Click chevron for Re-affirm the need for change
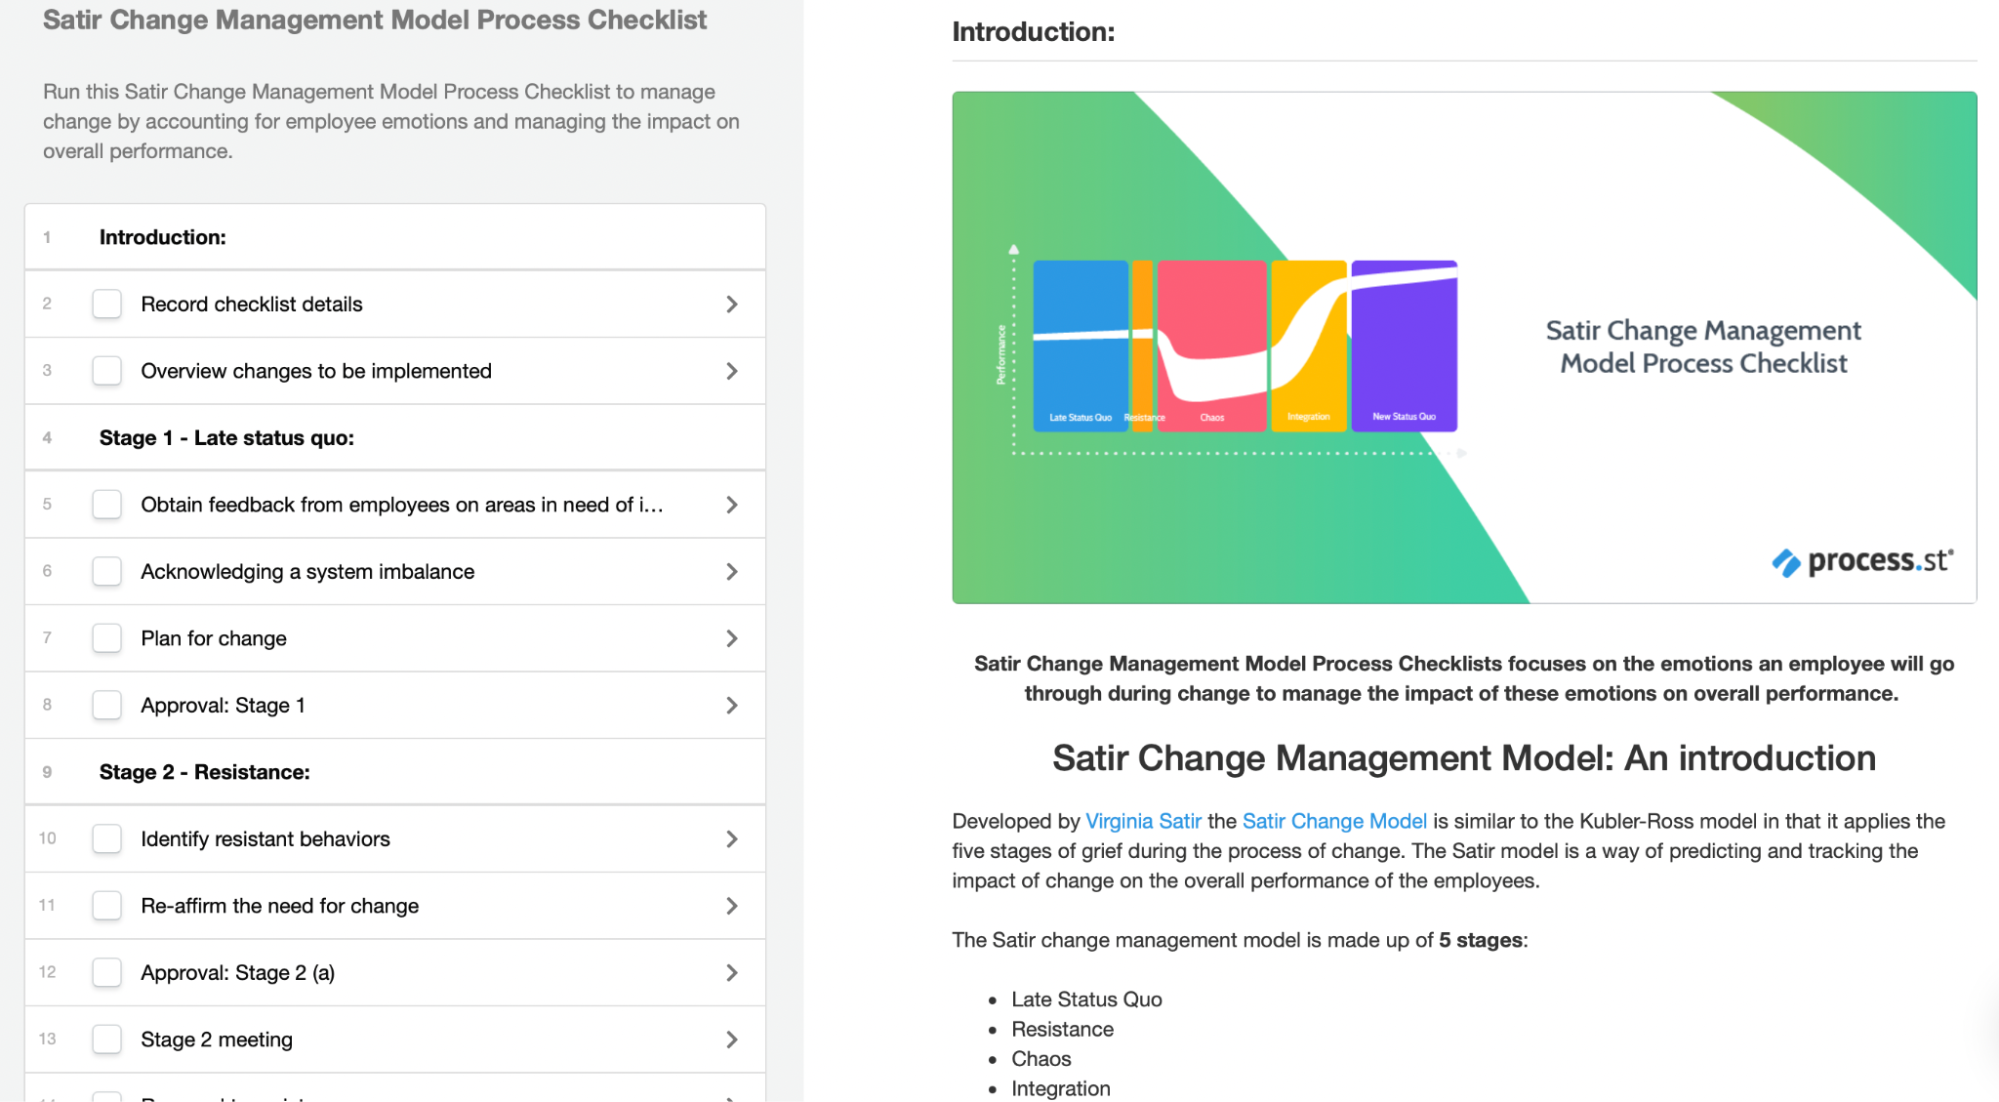 [x=732, y=906]
